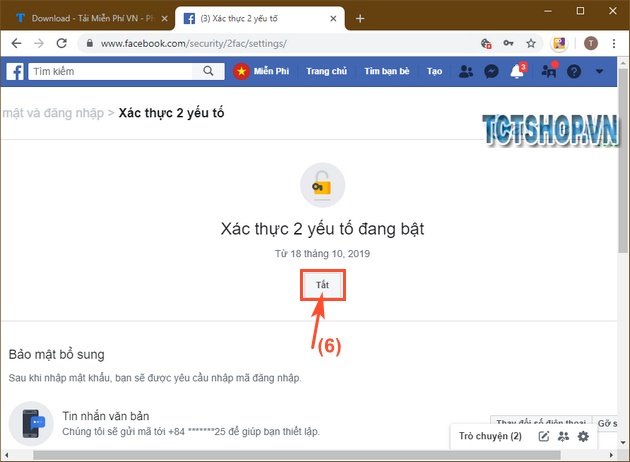Click the unlocked padlock graphic
Image resolution: width=630 pixels, height=462 pixels.
pyautogui.click(x=323, y=185)
